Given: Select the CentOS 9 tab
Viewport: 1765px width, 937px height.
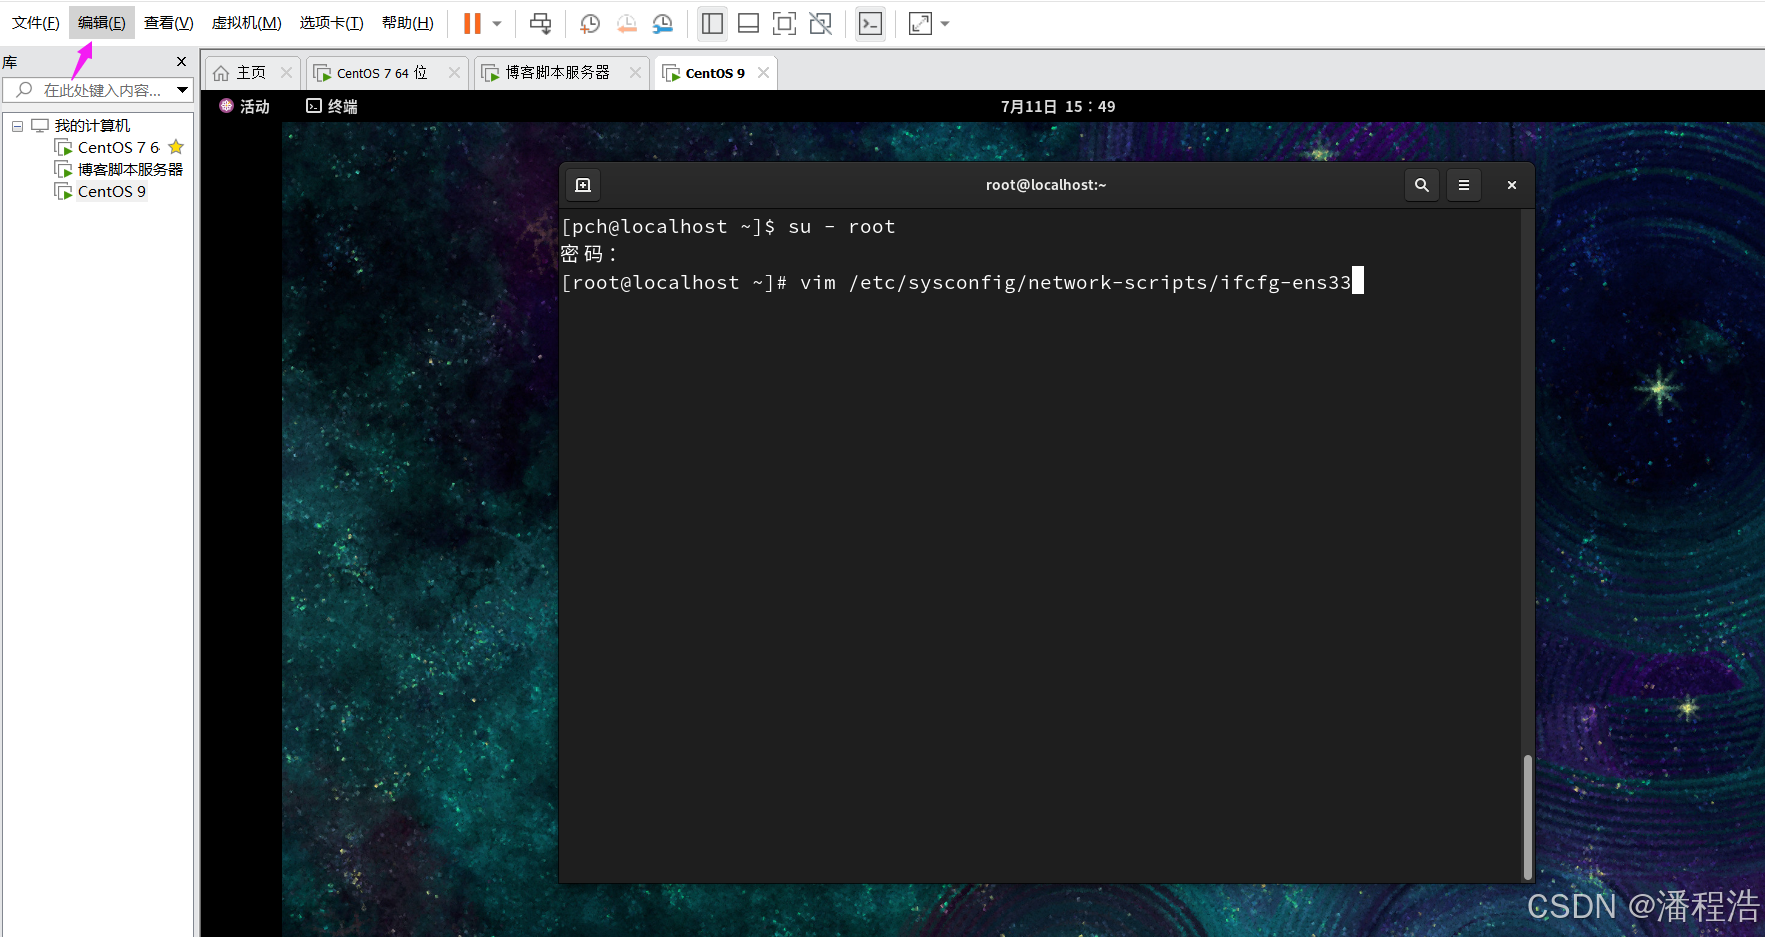Looking at the screenshot, I should (x=714, y=73).
